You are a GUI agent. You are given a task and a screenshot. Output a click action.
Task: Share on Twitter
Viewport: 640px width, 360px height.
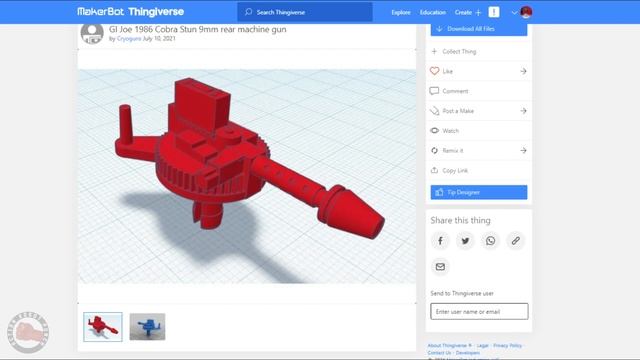pyautogui.click(x=465, y=241)
